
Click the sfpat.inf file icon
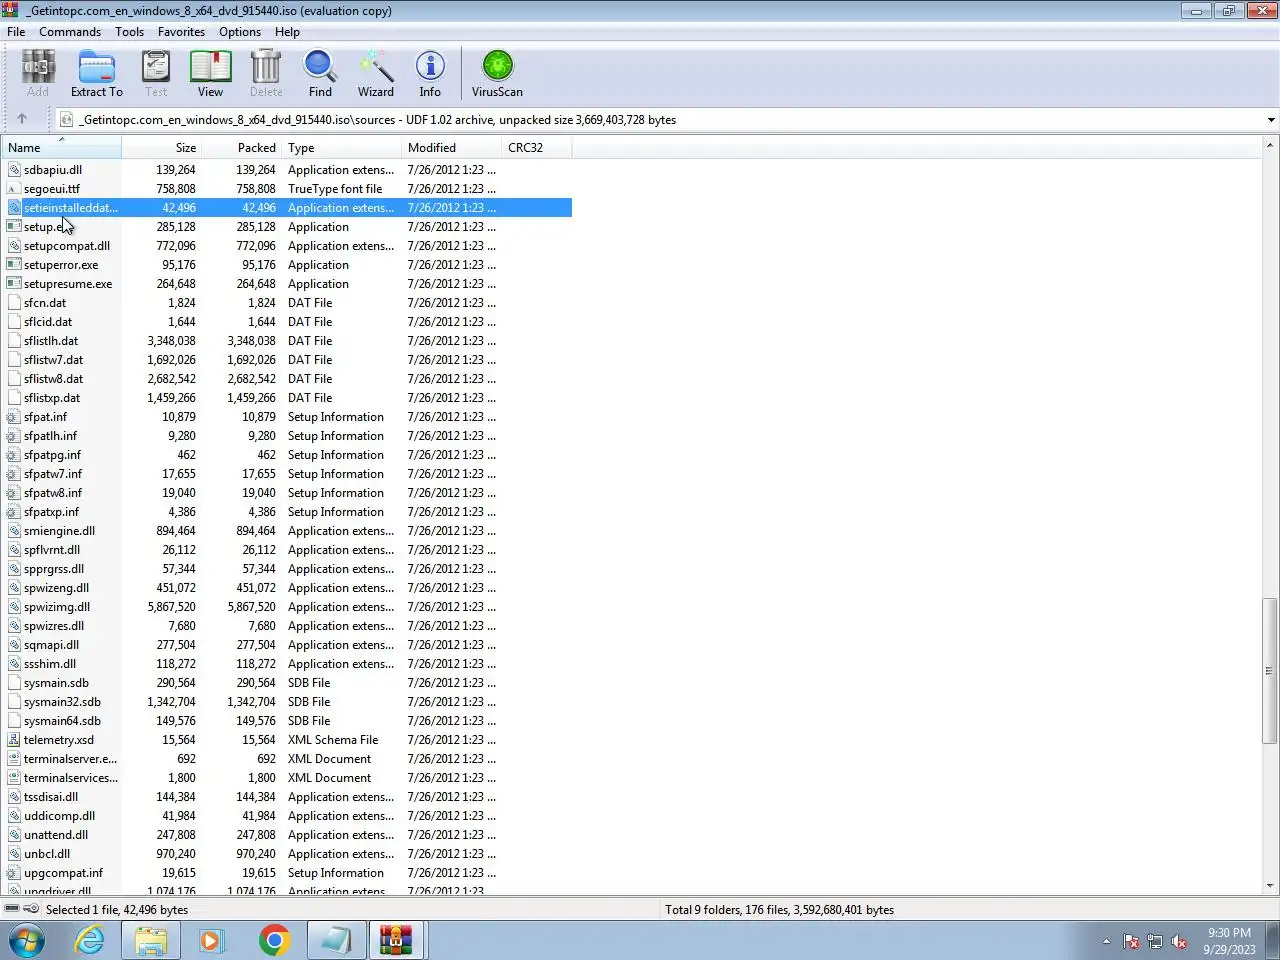[x=14, y=417]
